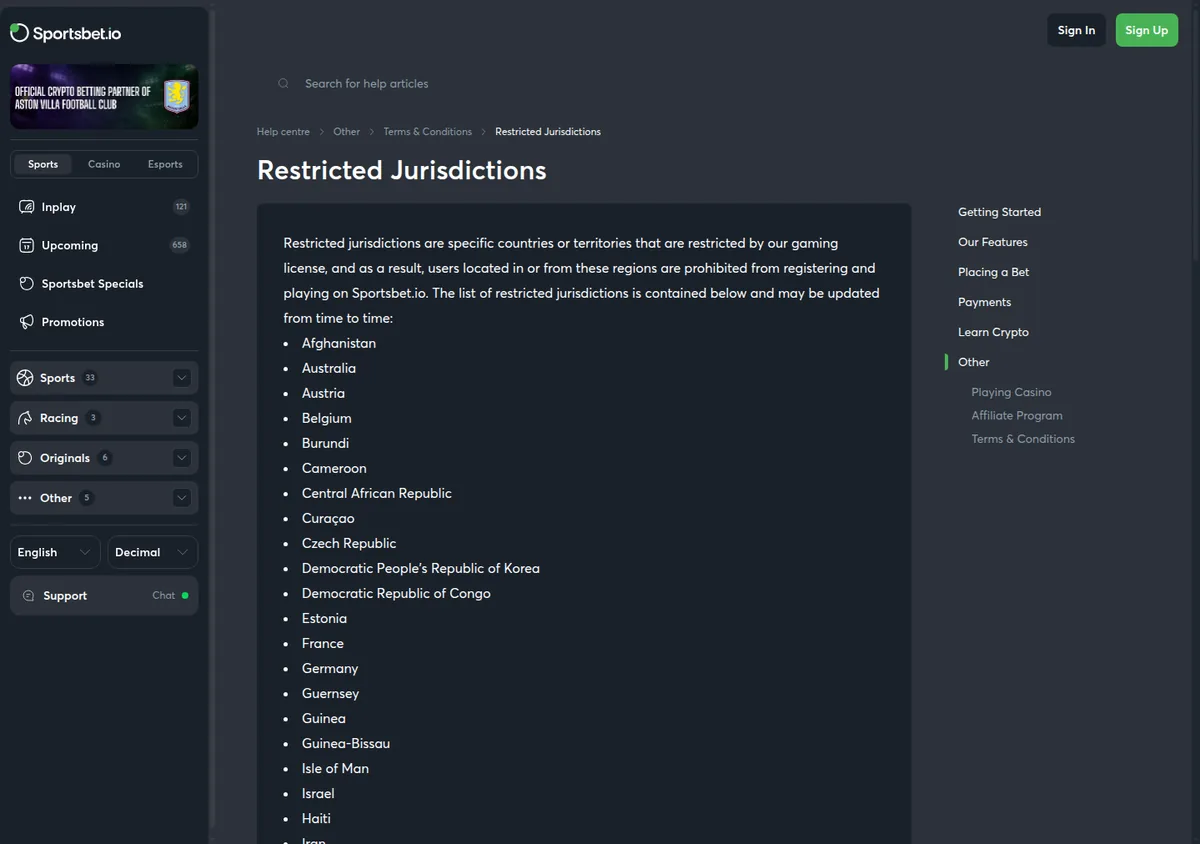Click 'Curaçao' in the list
The height and width of the screenshot is (844, 1200).
coord(328,518)
